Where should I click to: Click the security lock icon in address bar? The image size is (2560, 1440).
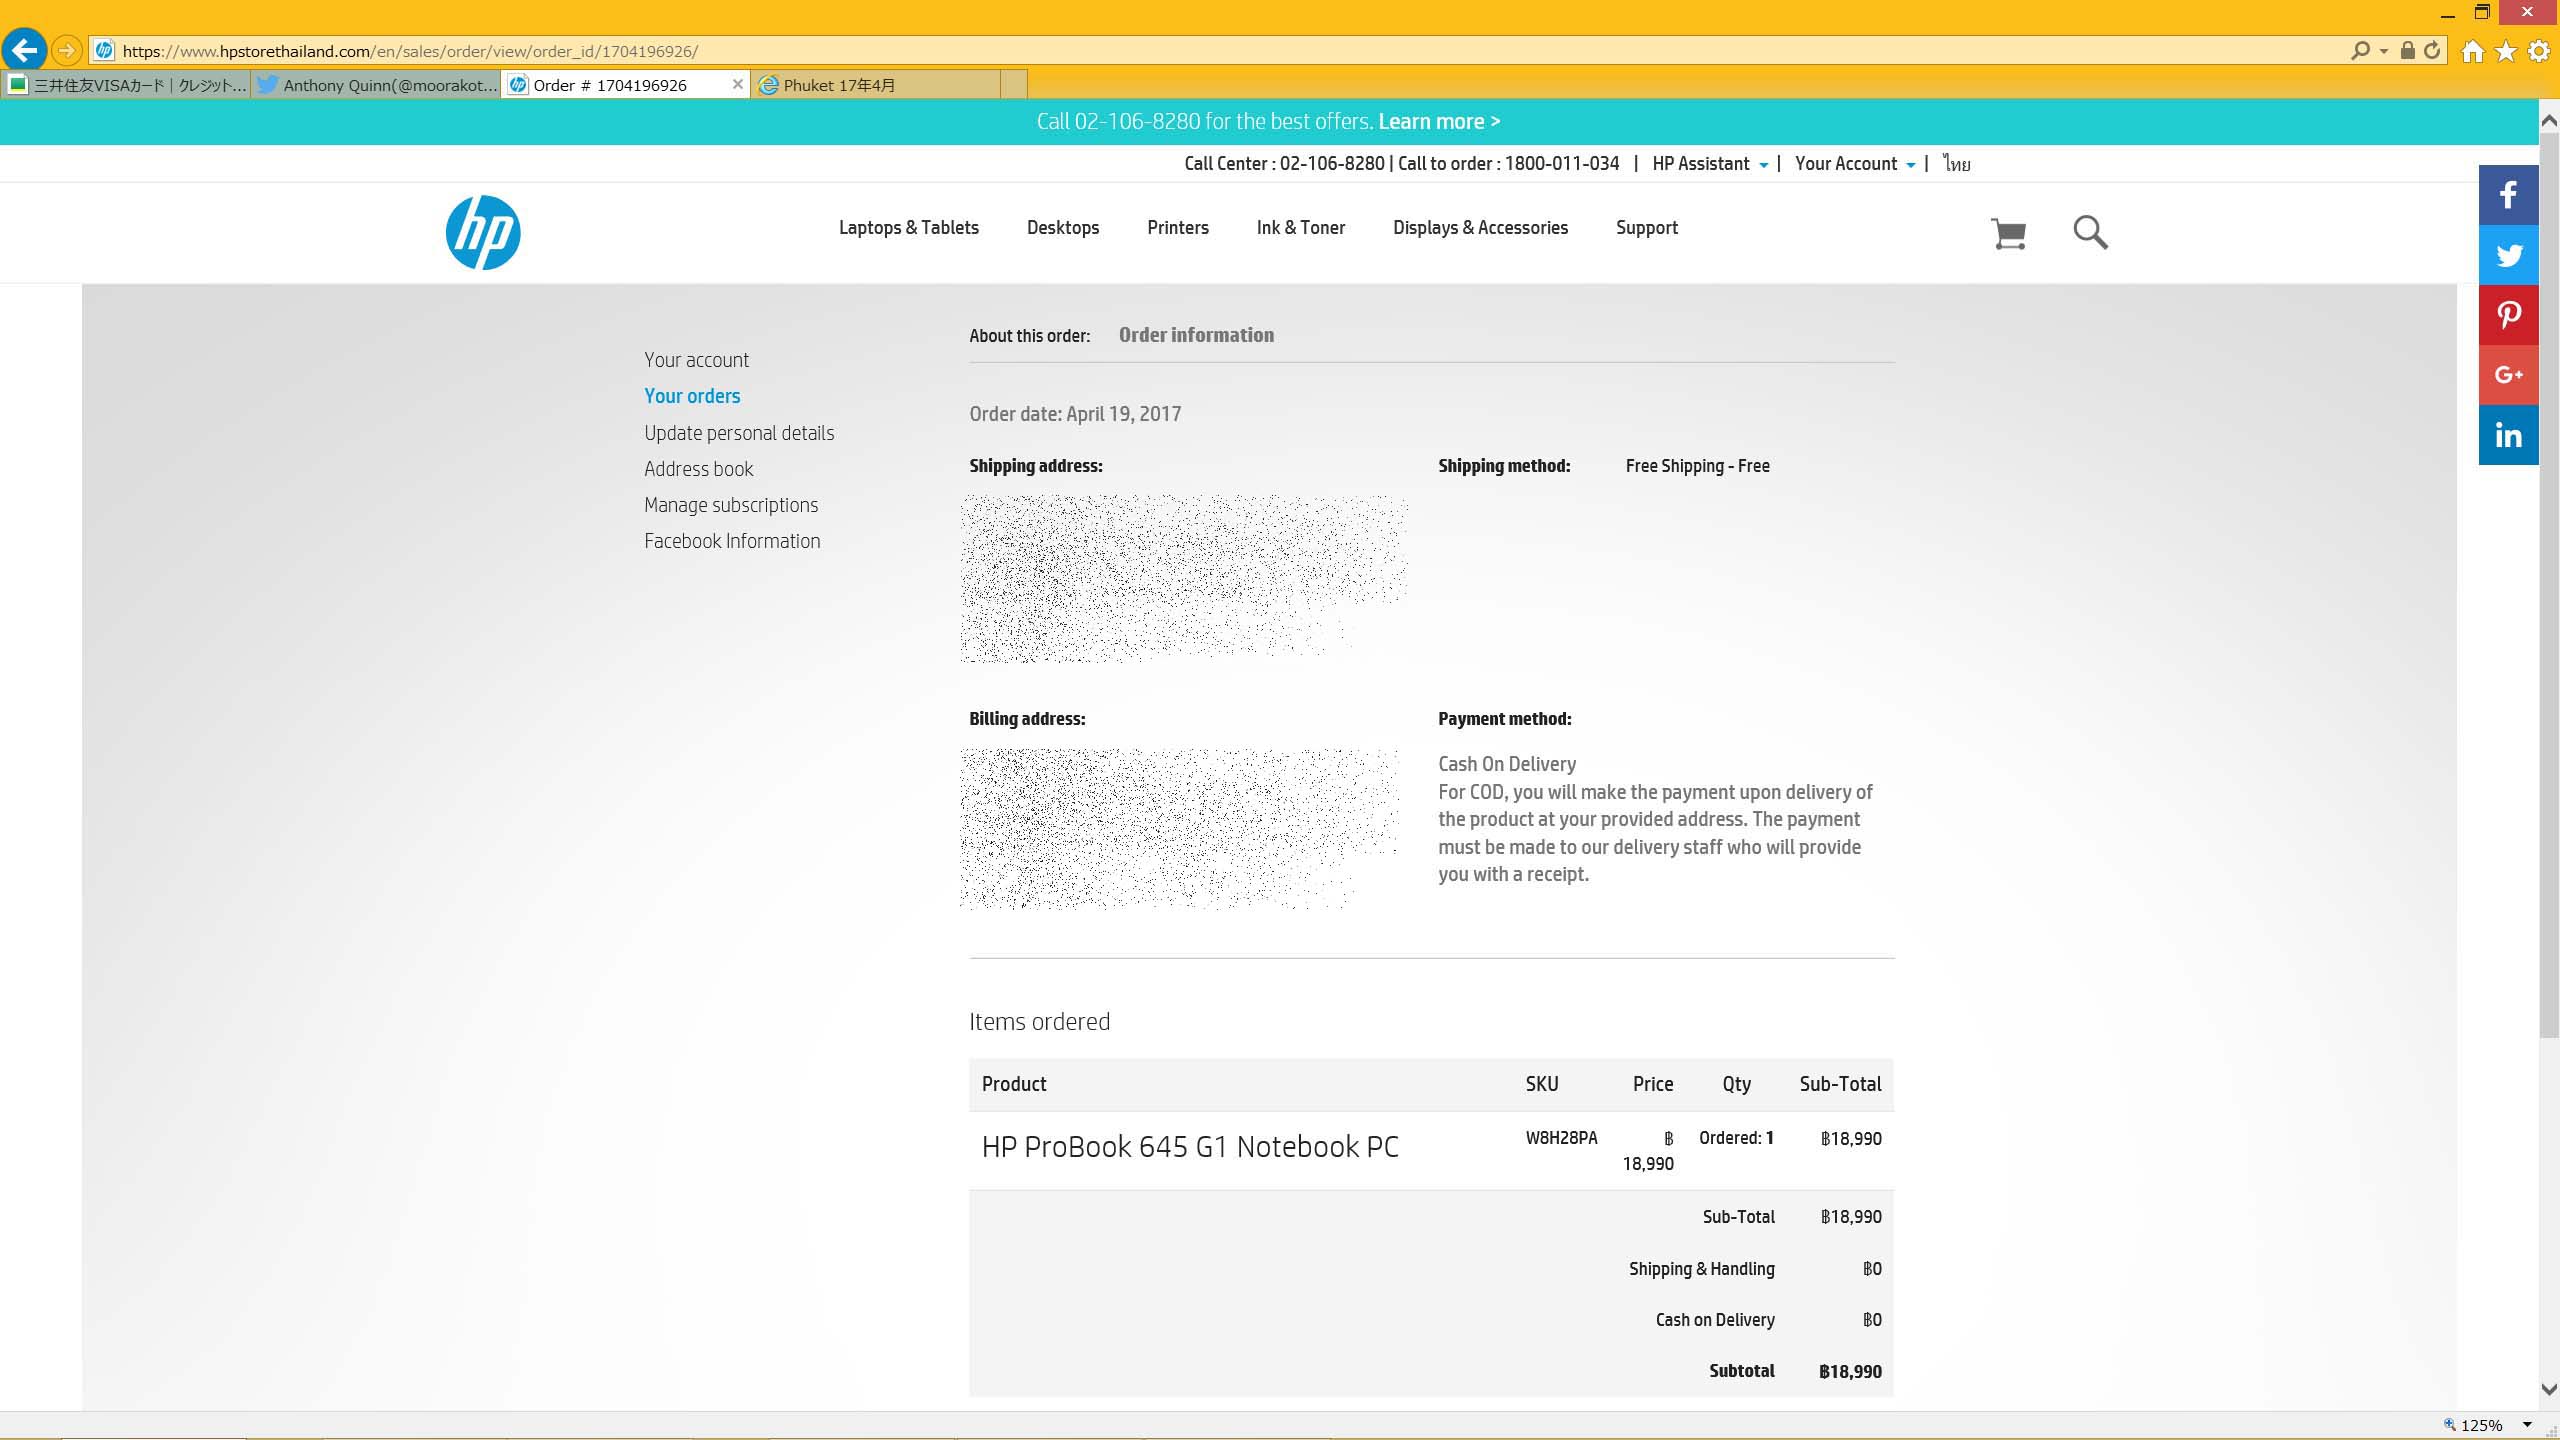click(x=2408, y=50)
